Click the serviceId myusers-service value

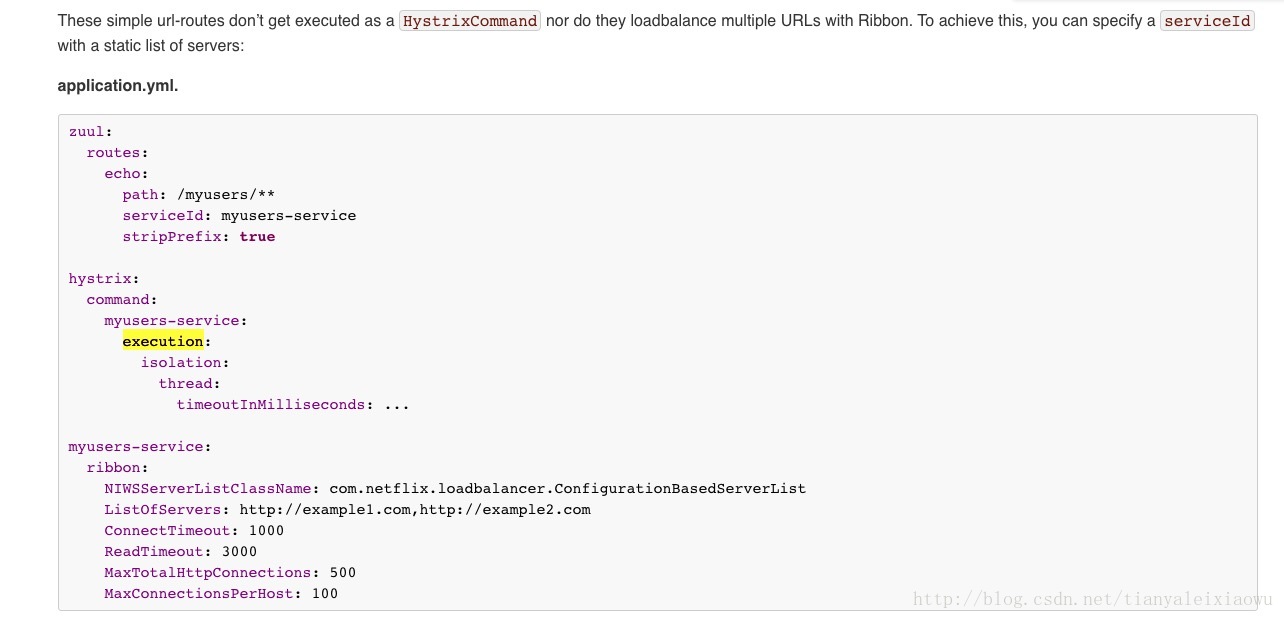pyautogui.click(x=288, y=215)
